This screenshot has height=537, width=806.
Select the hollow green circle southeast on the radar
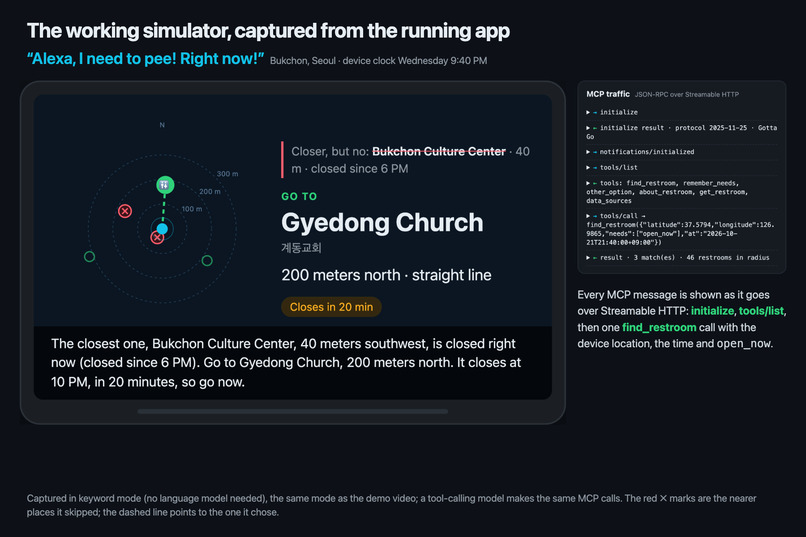207,261
